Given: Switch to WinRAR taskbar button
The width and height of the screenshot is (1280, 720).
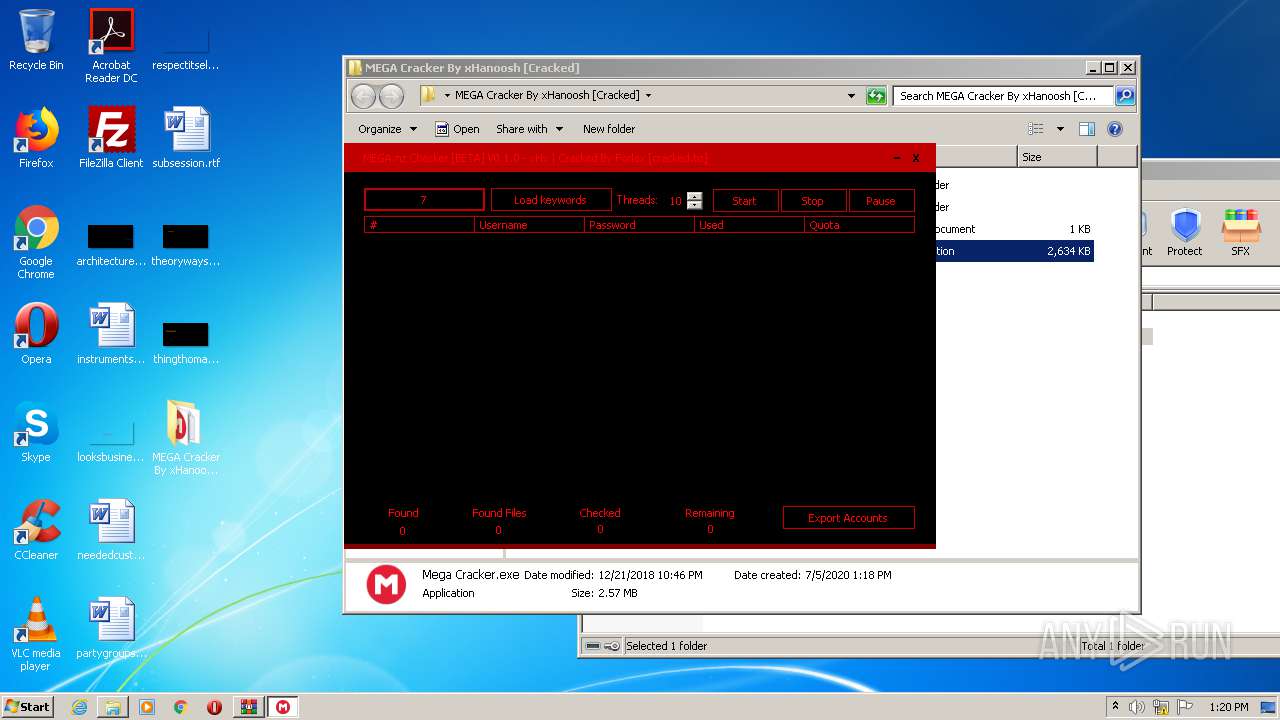Looking at the screenshot, I should click(249, 707).
